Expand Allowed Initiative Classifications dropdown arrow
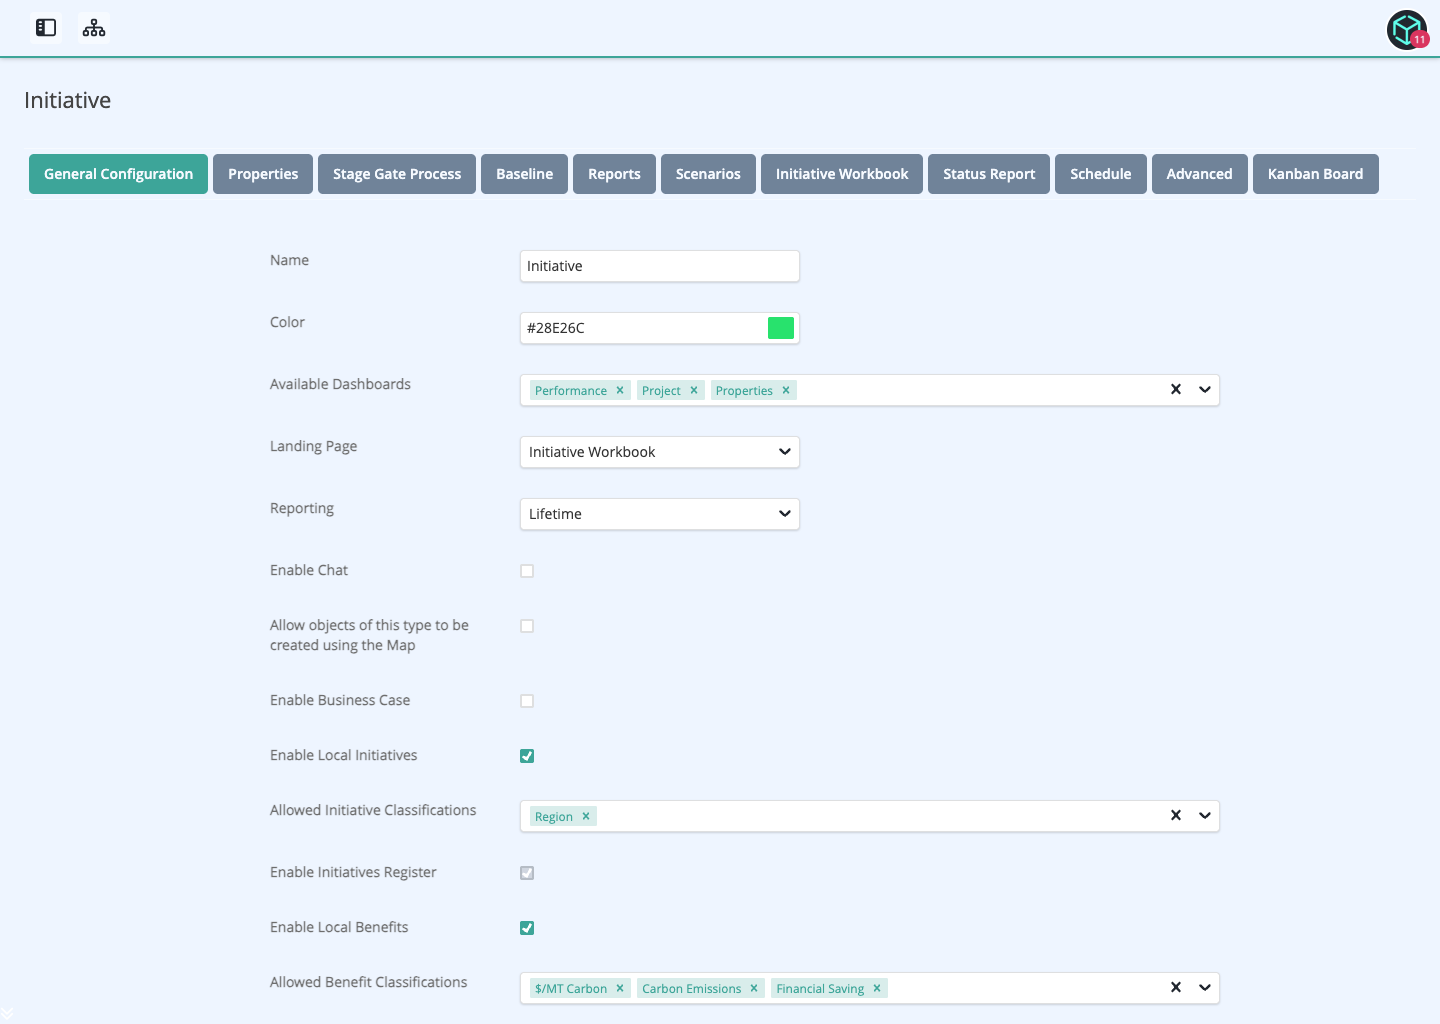This screenshot has width=1440, height=1024. pyautogui.click(x=1205, y=815)
